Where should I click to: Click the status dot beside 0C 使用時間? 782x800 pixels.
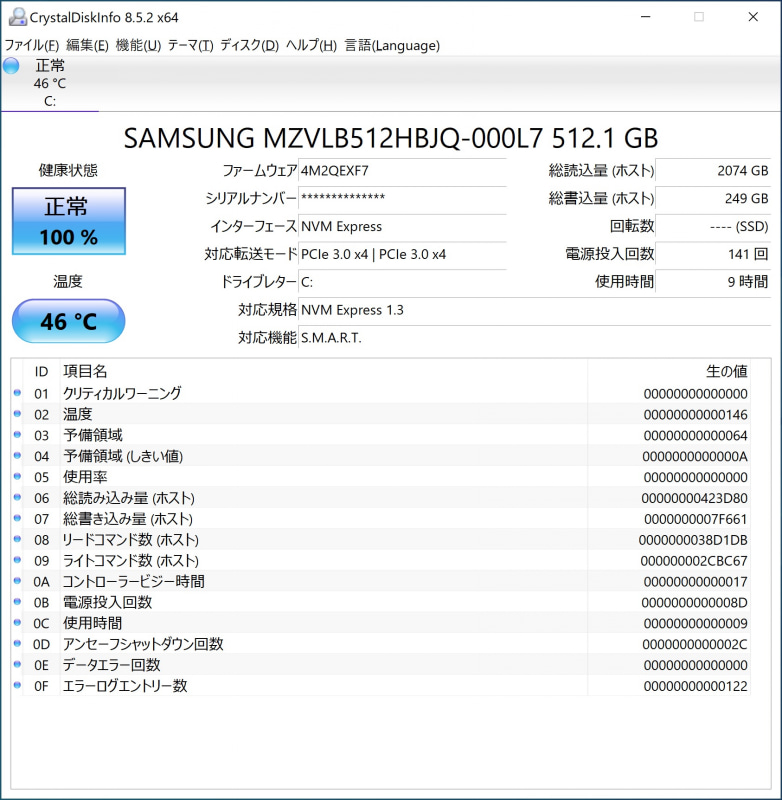tap(17, 623)
